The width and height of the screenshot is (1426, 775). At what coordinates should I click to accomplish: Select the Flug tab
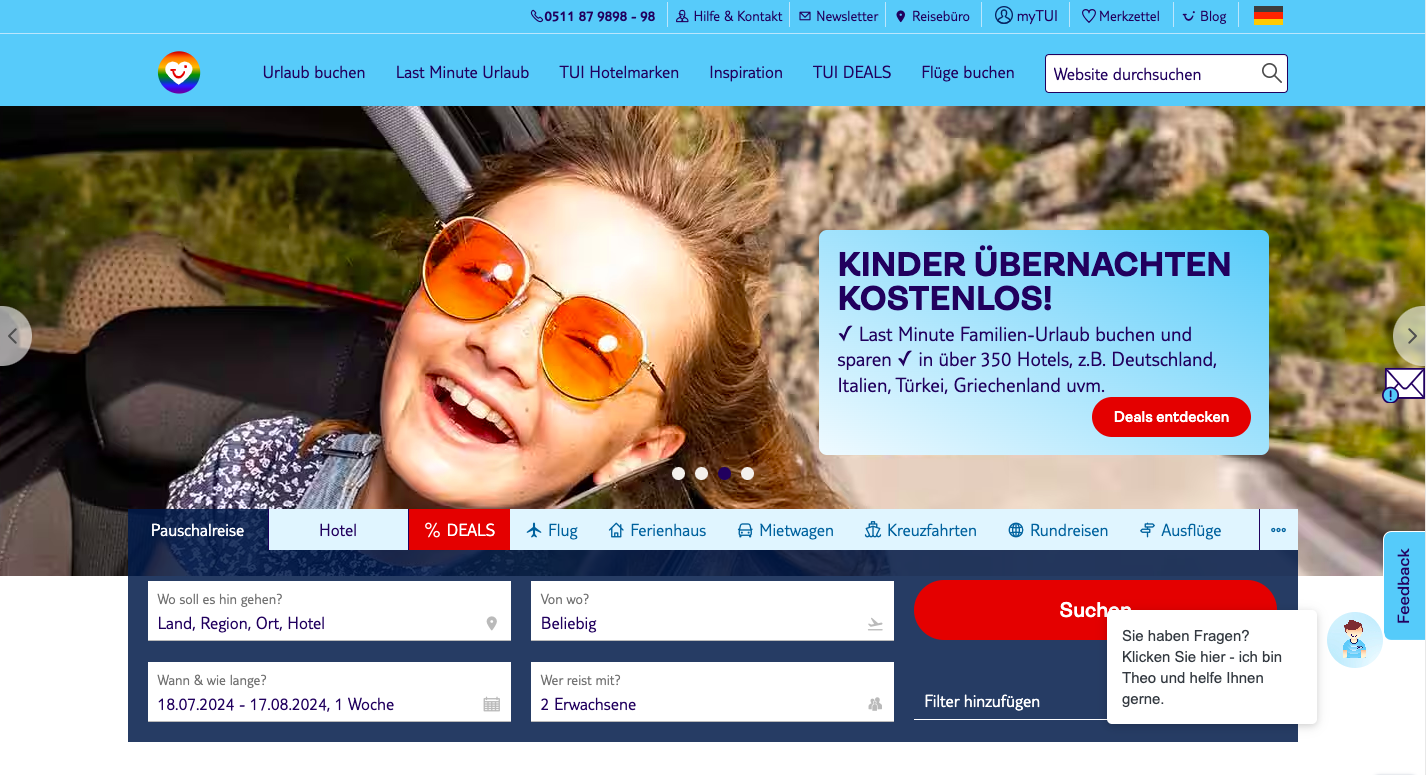pos(552,530)
